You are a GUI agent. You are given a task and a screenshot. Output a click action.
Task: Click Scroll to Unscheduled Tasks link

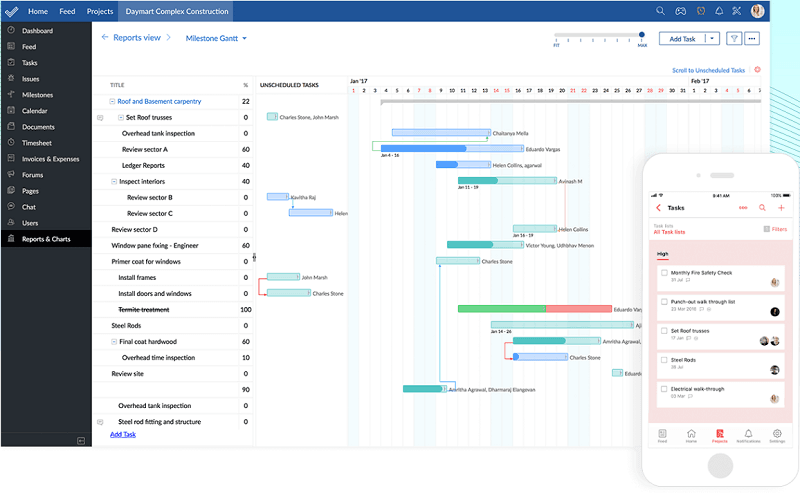point(708,70)
